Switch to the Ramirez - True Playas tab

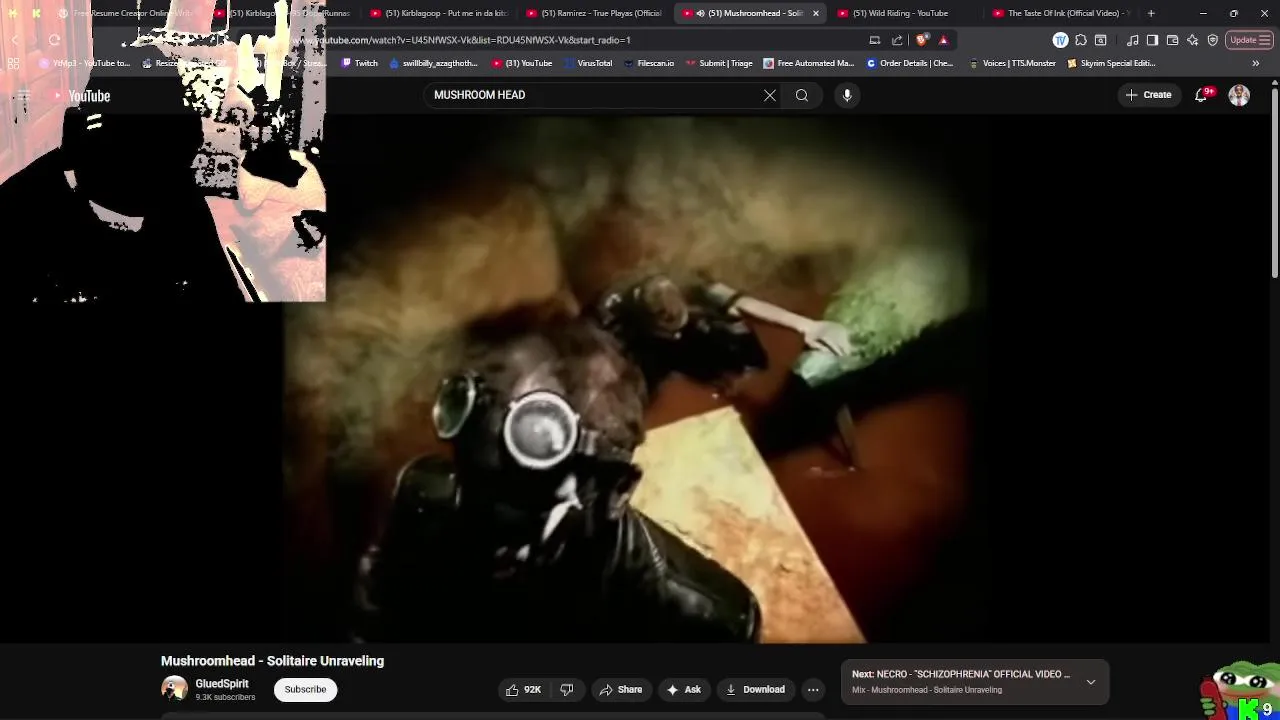pyautogui.click(x=595, y=13)
